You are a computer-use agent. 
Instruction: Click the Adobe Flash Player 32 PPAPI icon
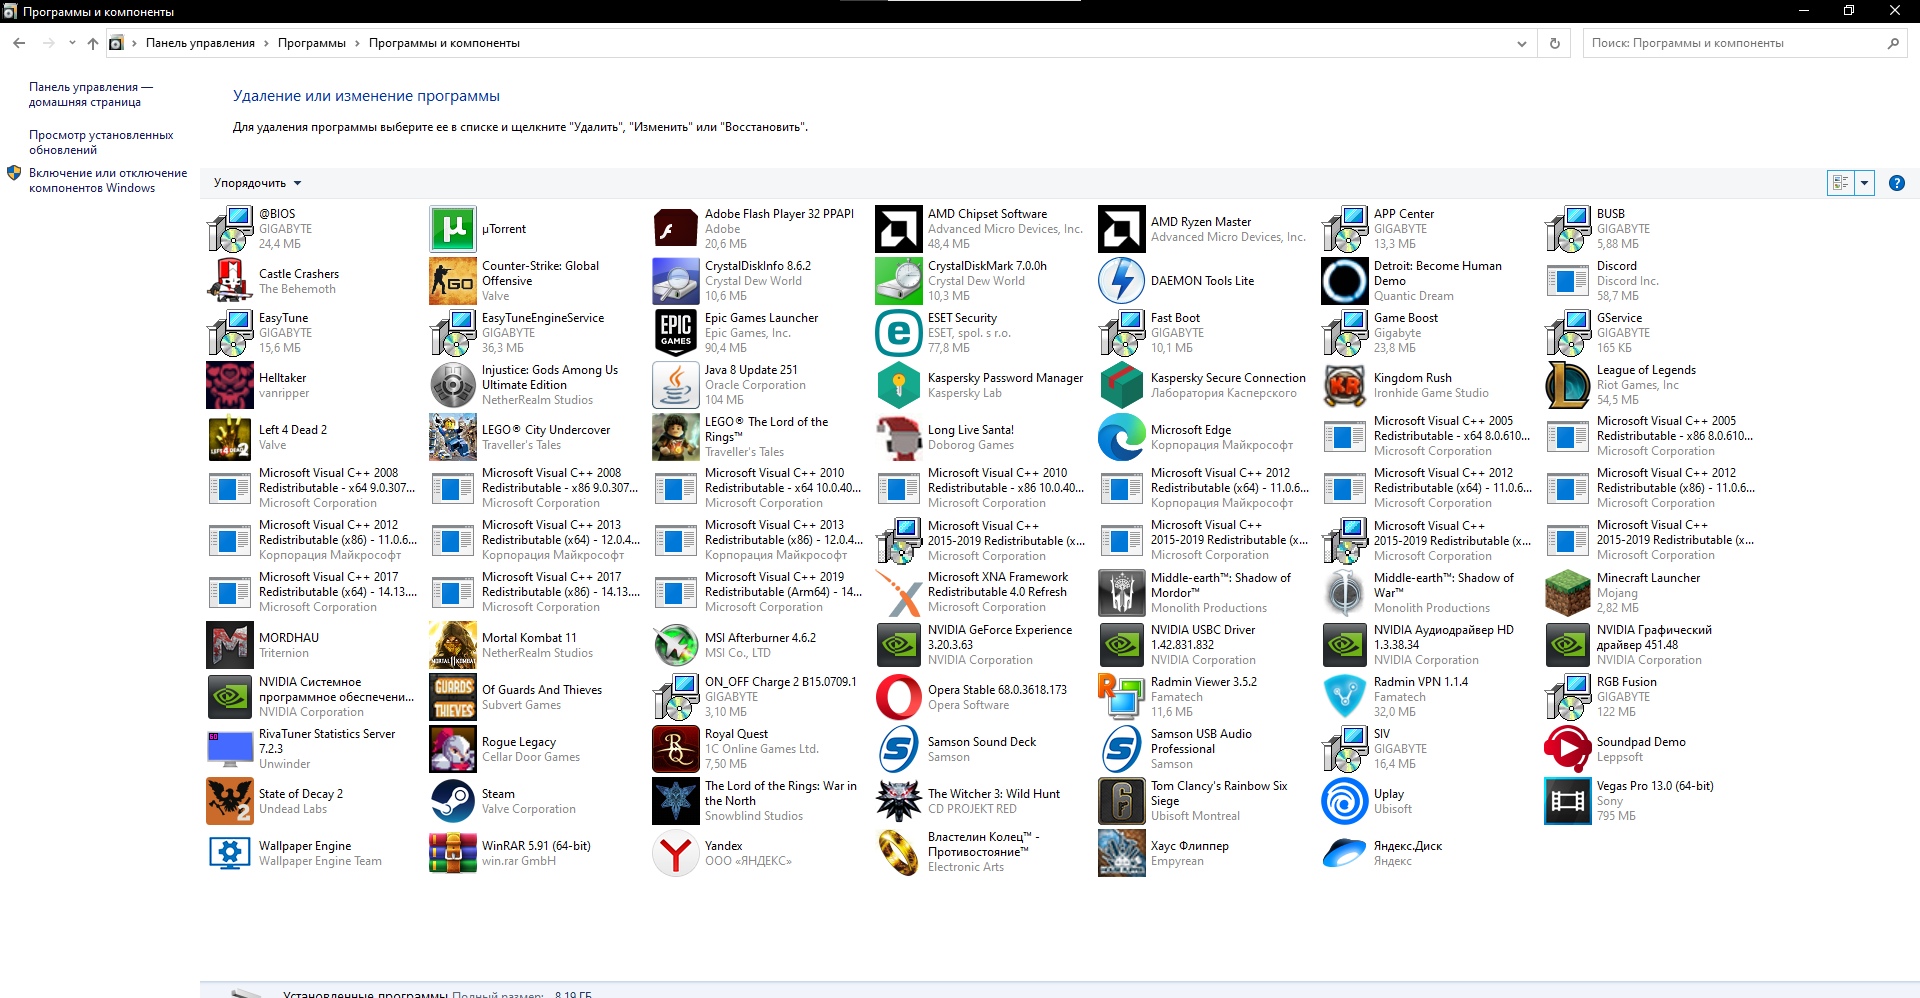(676, 229)
